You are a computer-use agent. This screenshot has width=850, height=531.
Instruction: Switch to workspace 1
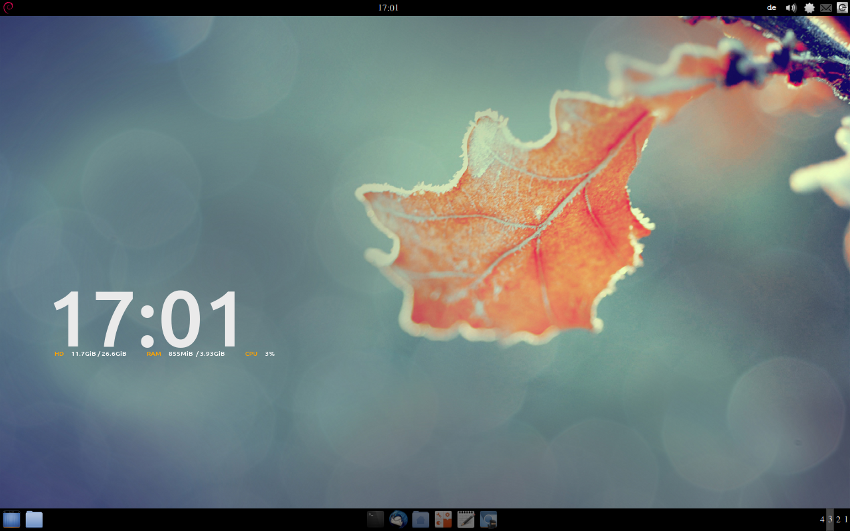tap(845, 519)
